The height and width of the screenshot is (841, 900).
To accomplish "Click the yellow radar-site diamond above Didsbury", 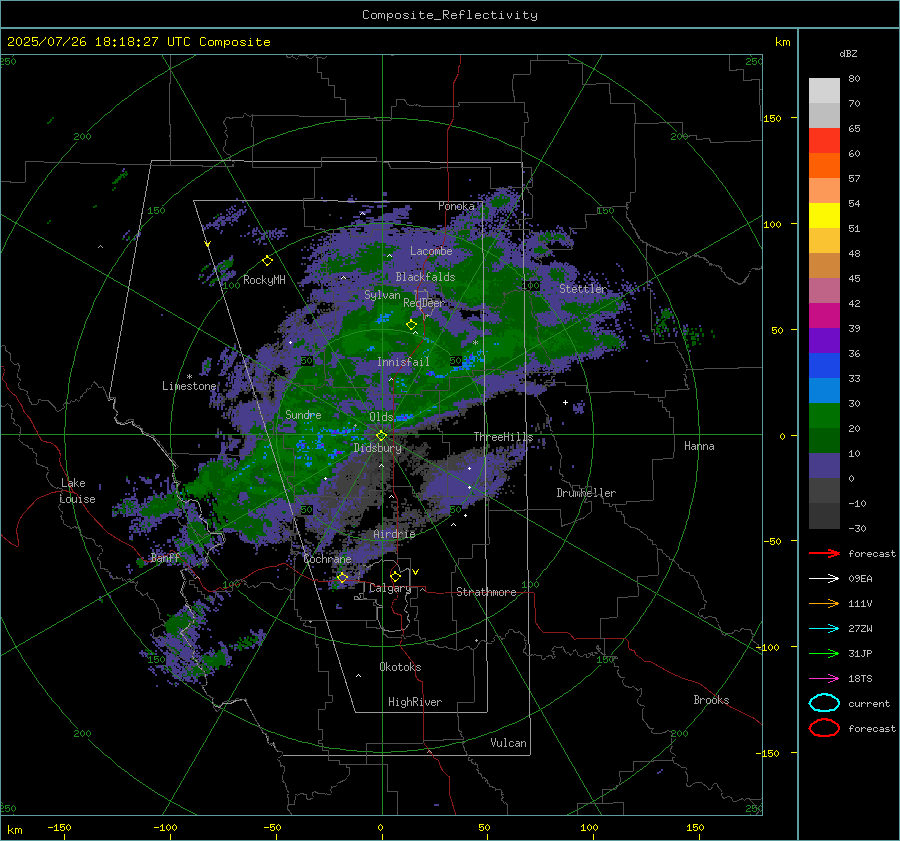I will 381,436.
